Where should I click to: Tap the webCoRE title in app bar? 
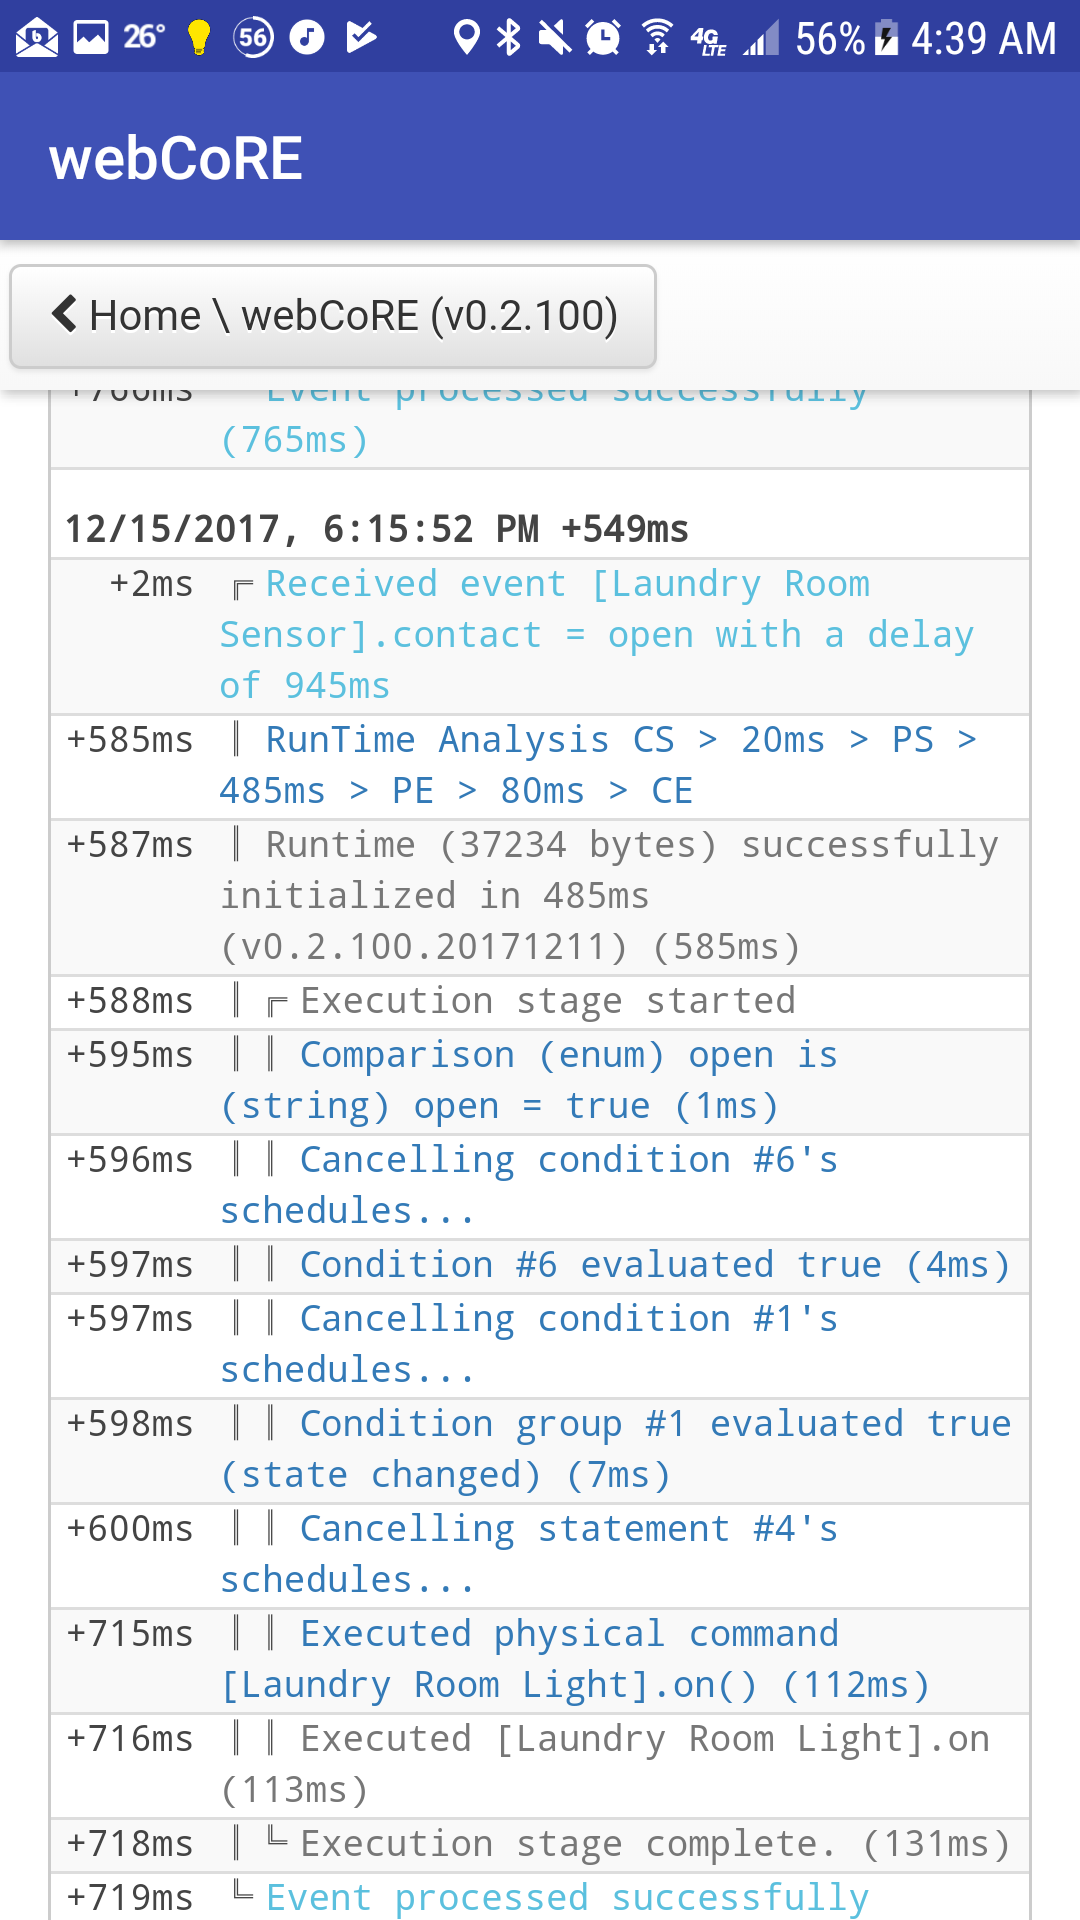[176, 158]
